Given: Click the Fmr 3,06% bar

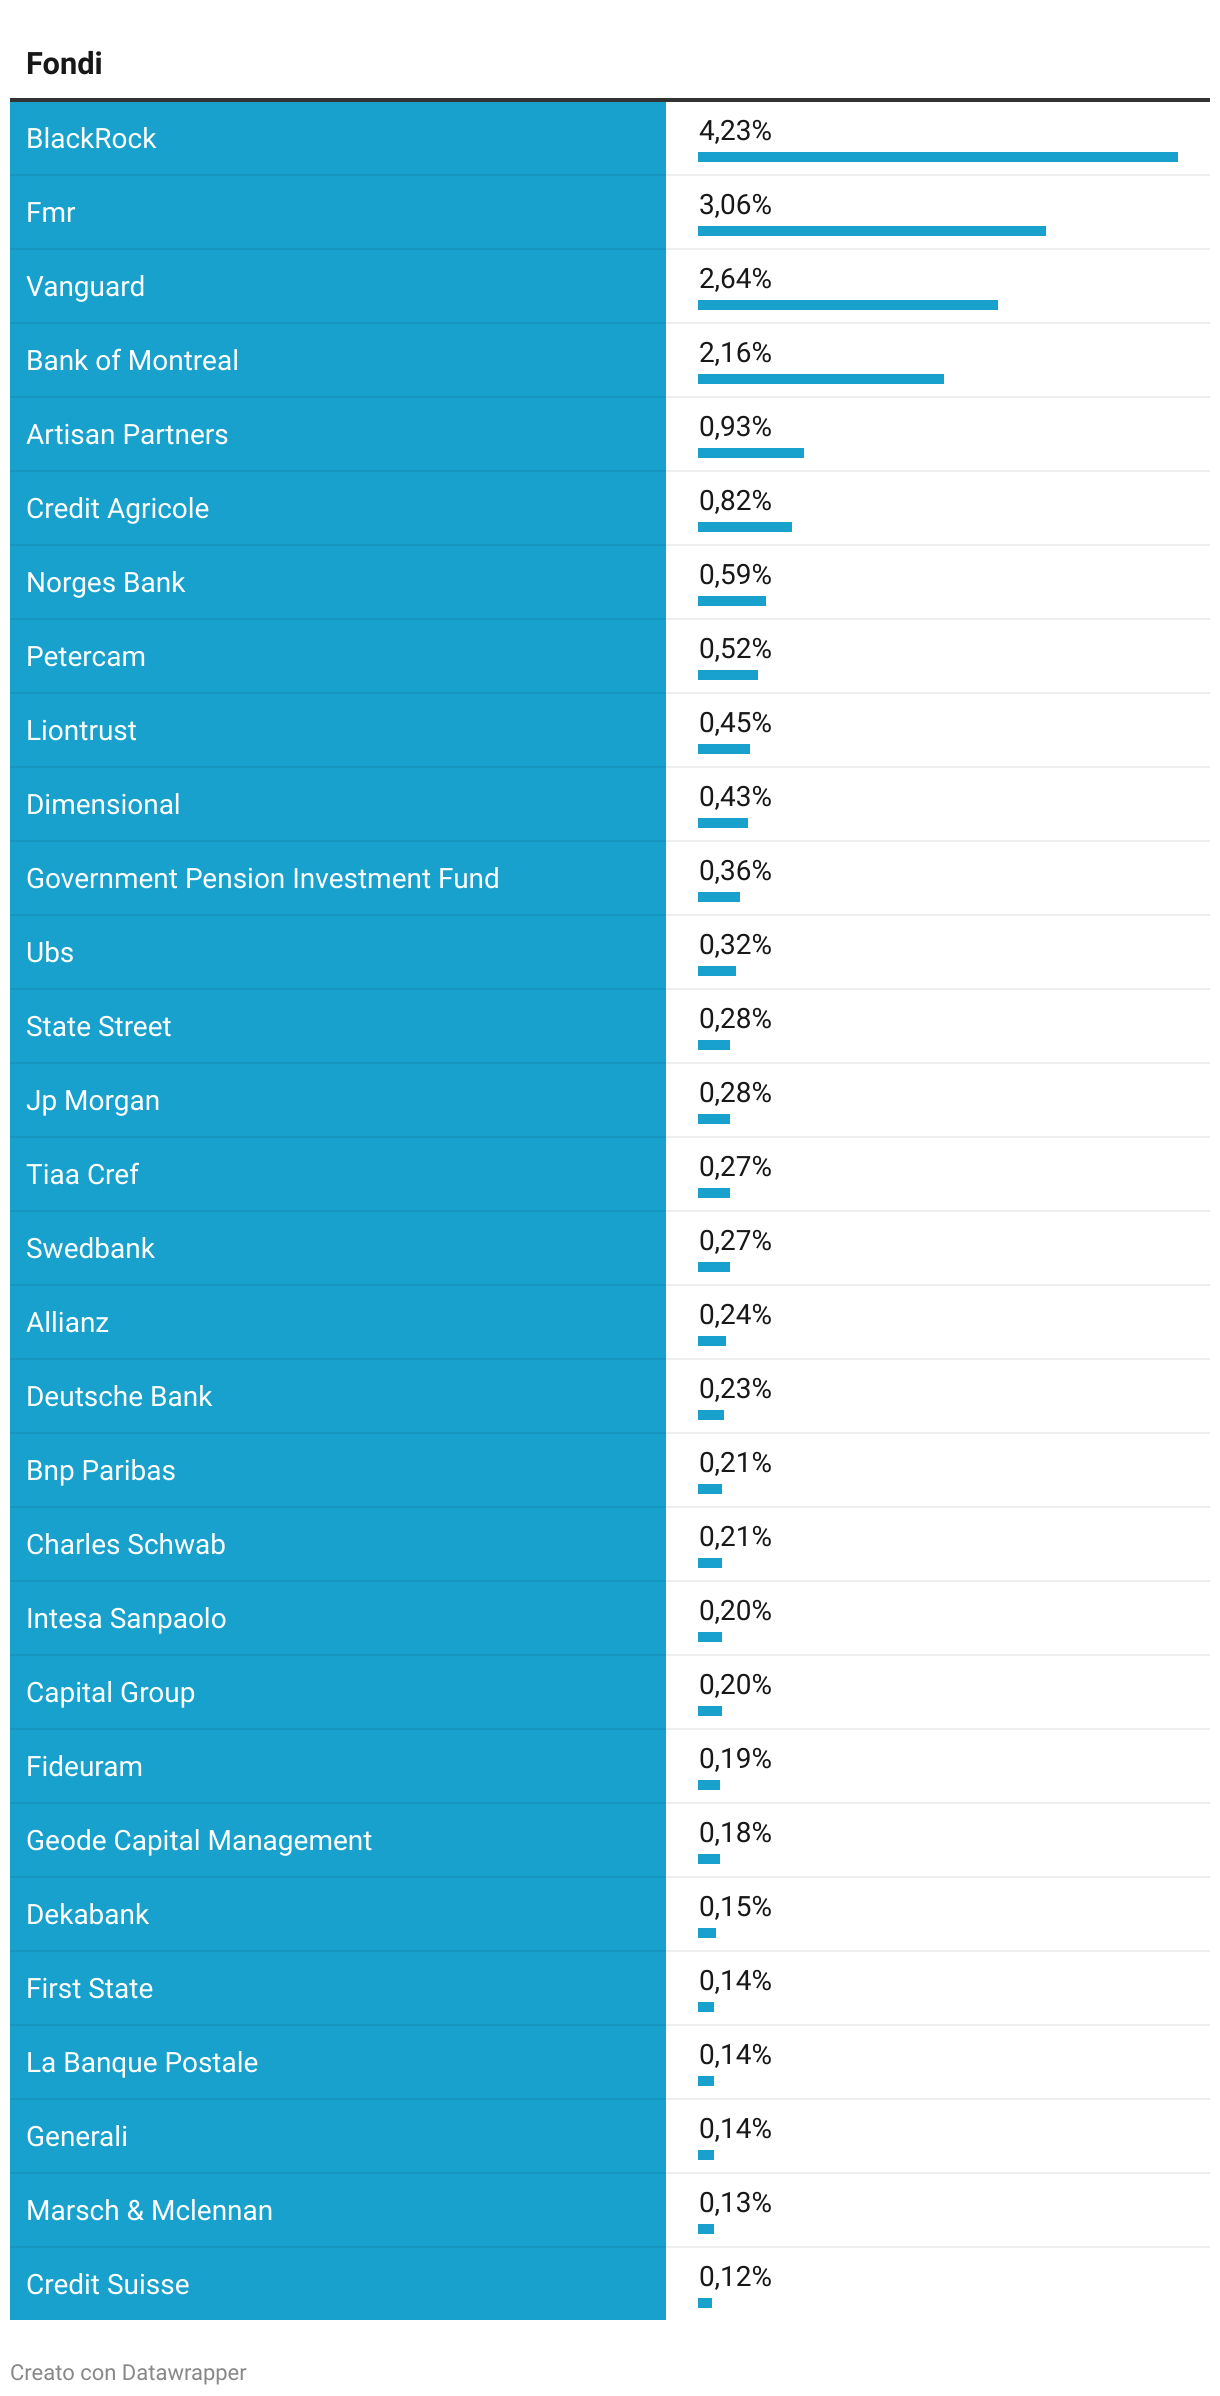Looking at the screenshot, I should pos(872,231).
